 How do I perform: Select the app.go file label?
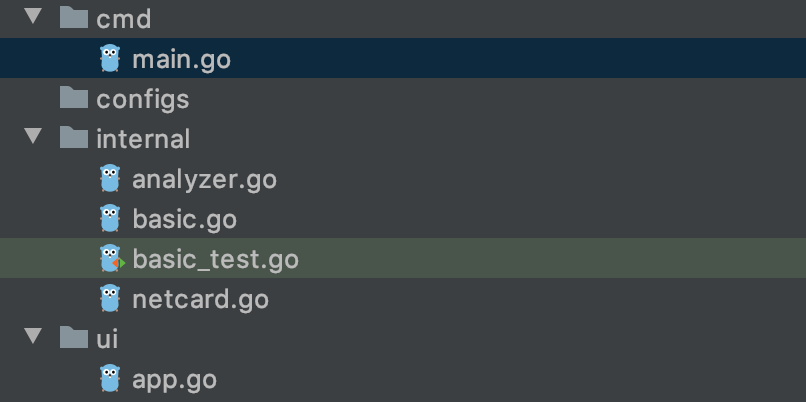point(174,380)
